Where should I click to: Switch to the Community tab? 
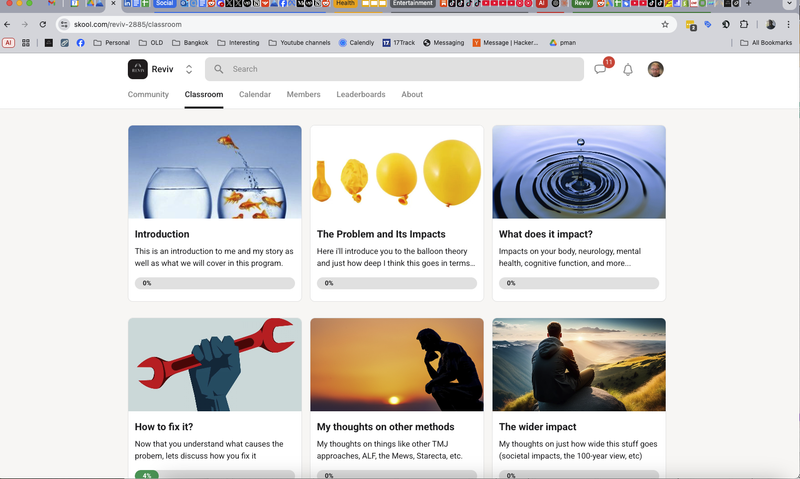(148, 95)
